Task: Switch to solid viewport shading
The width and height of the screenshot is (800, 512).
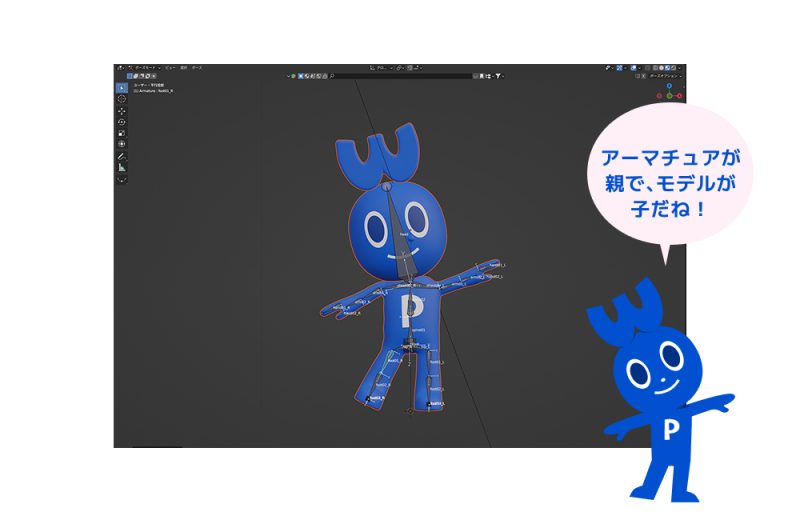Action: point(661,68)
